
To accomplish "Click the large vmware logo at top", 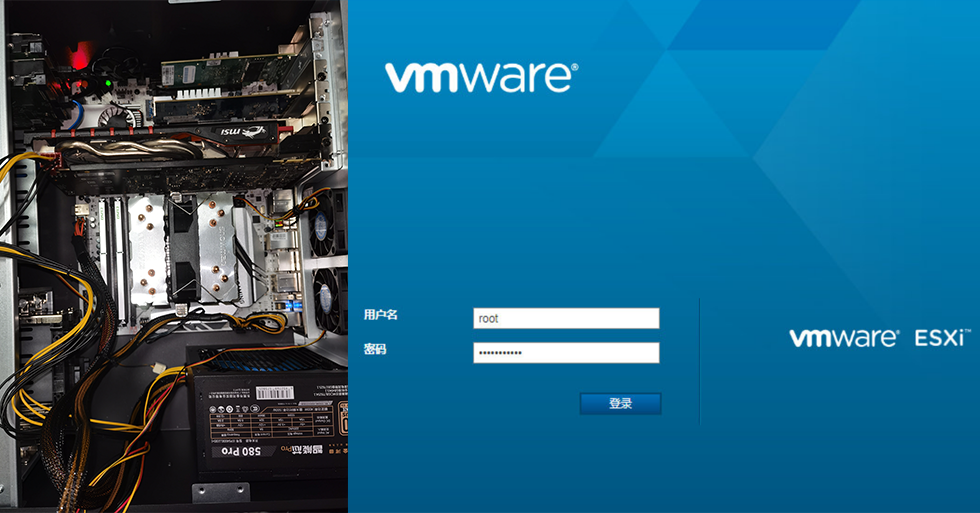I will coord(481,77).
